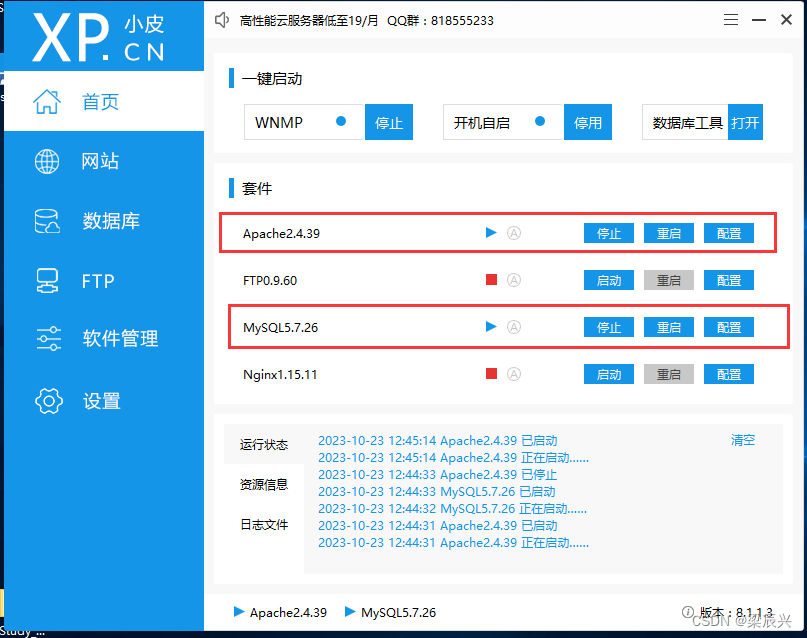Select the 日志文件 tab
This screenshot has width=807, height=638.
[x=264, y=524]
